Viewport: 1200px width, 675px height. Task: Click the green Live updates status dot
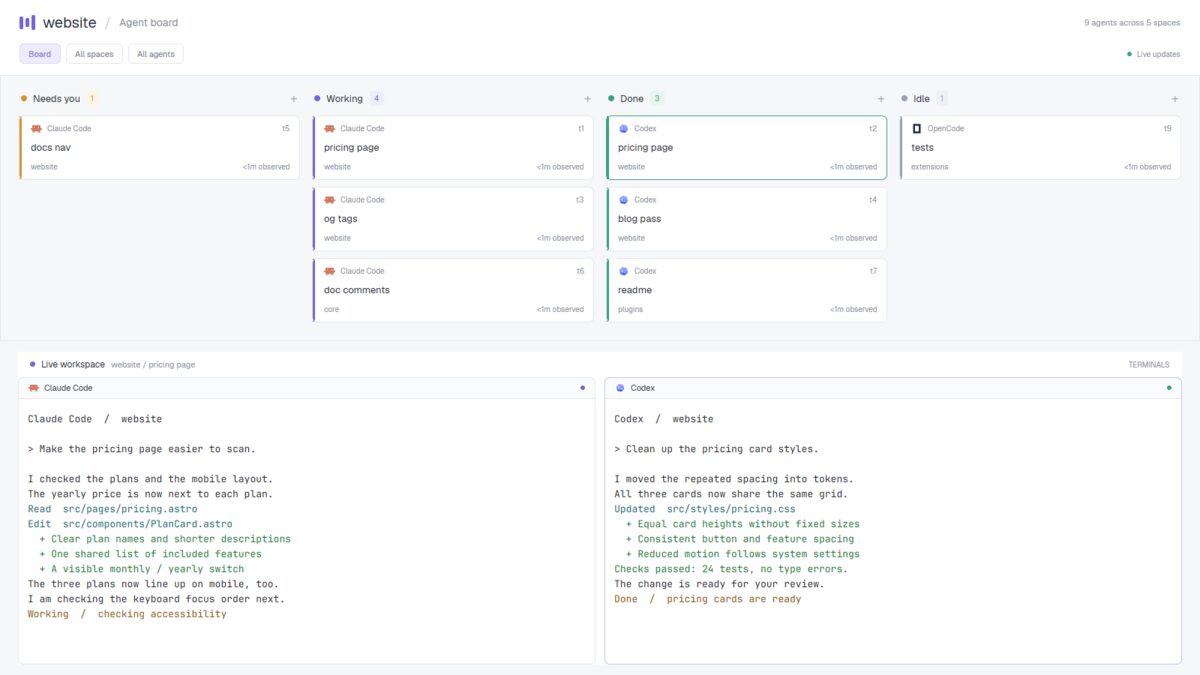[1130, 54]
